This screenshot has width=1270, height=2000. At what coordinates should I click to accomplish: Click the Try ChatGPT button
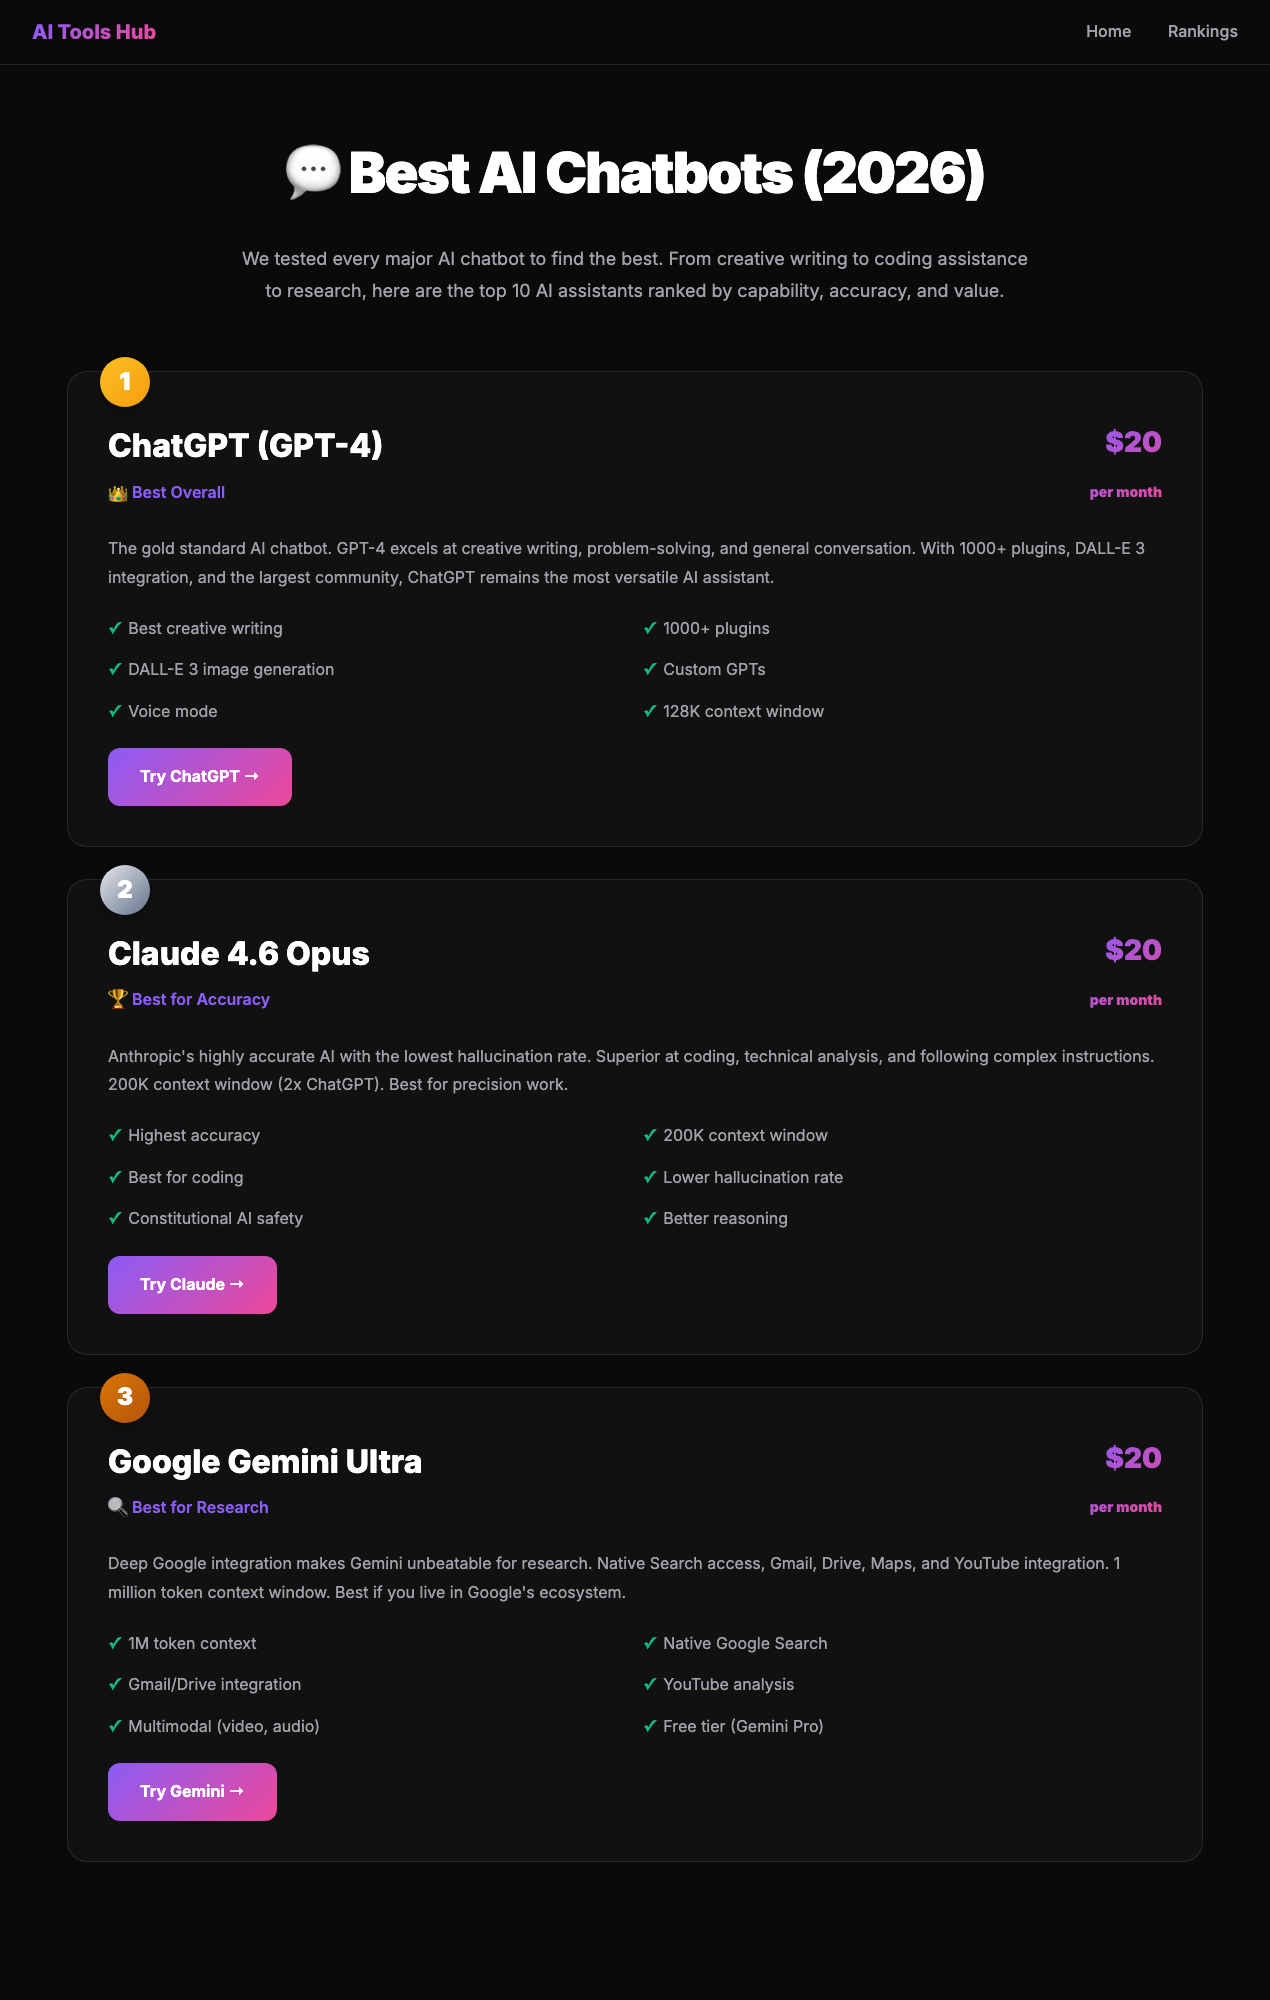point(199,776)
